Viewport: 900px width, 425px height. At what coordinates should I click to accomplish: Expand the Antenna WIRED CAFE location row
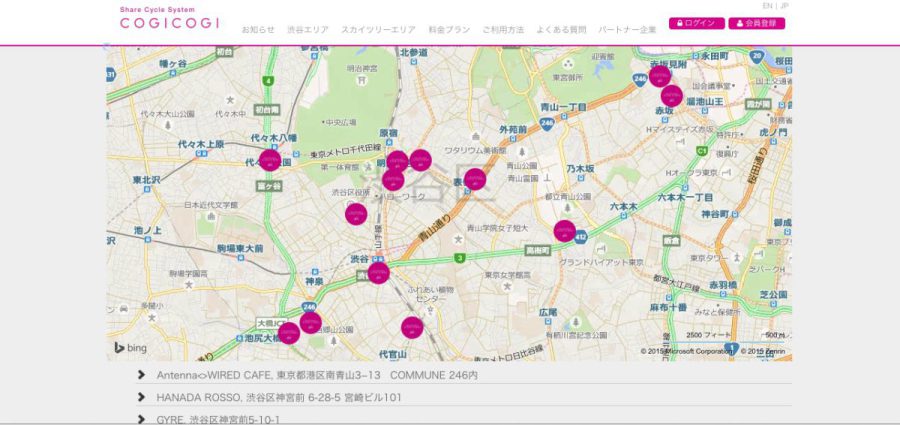click(x=464, y=375)
